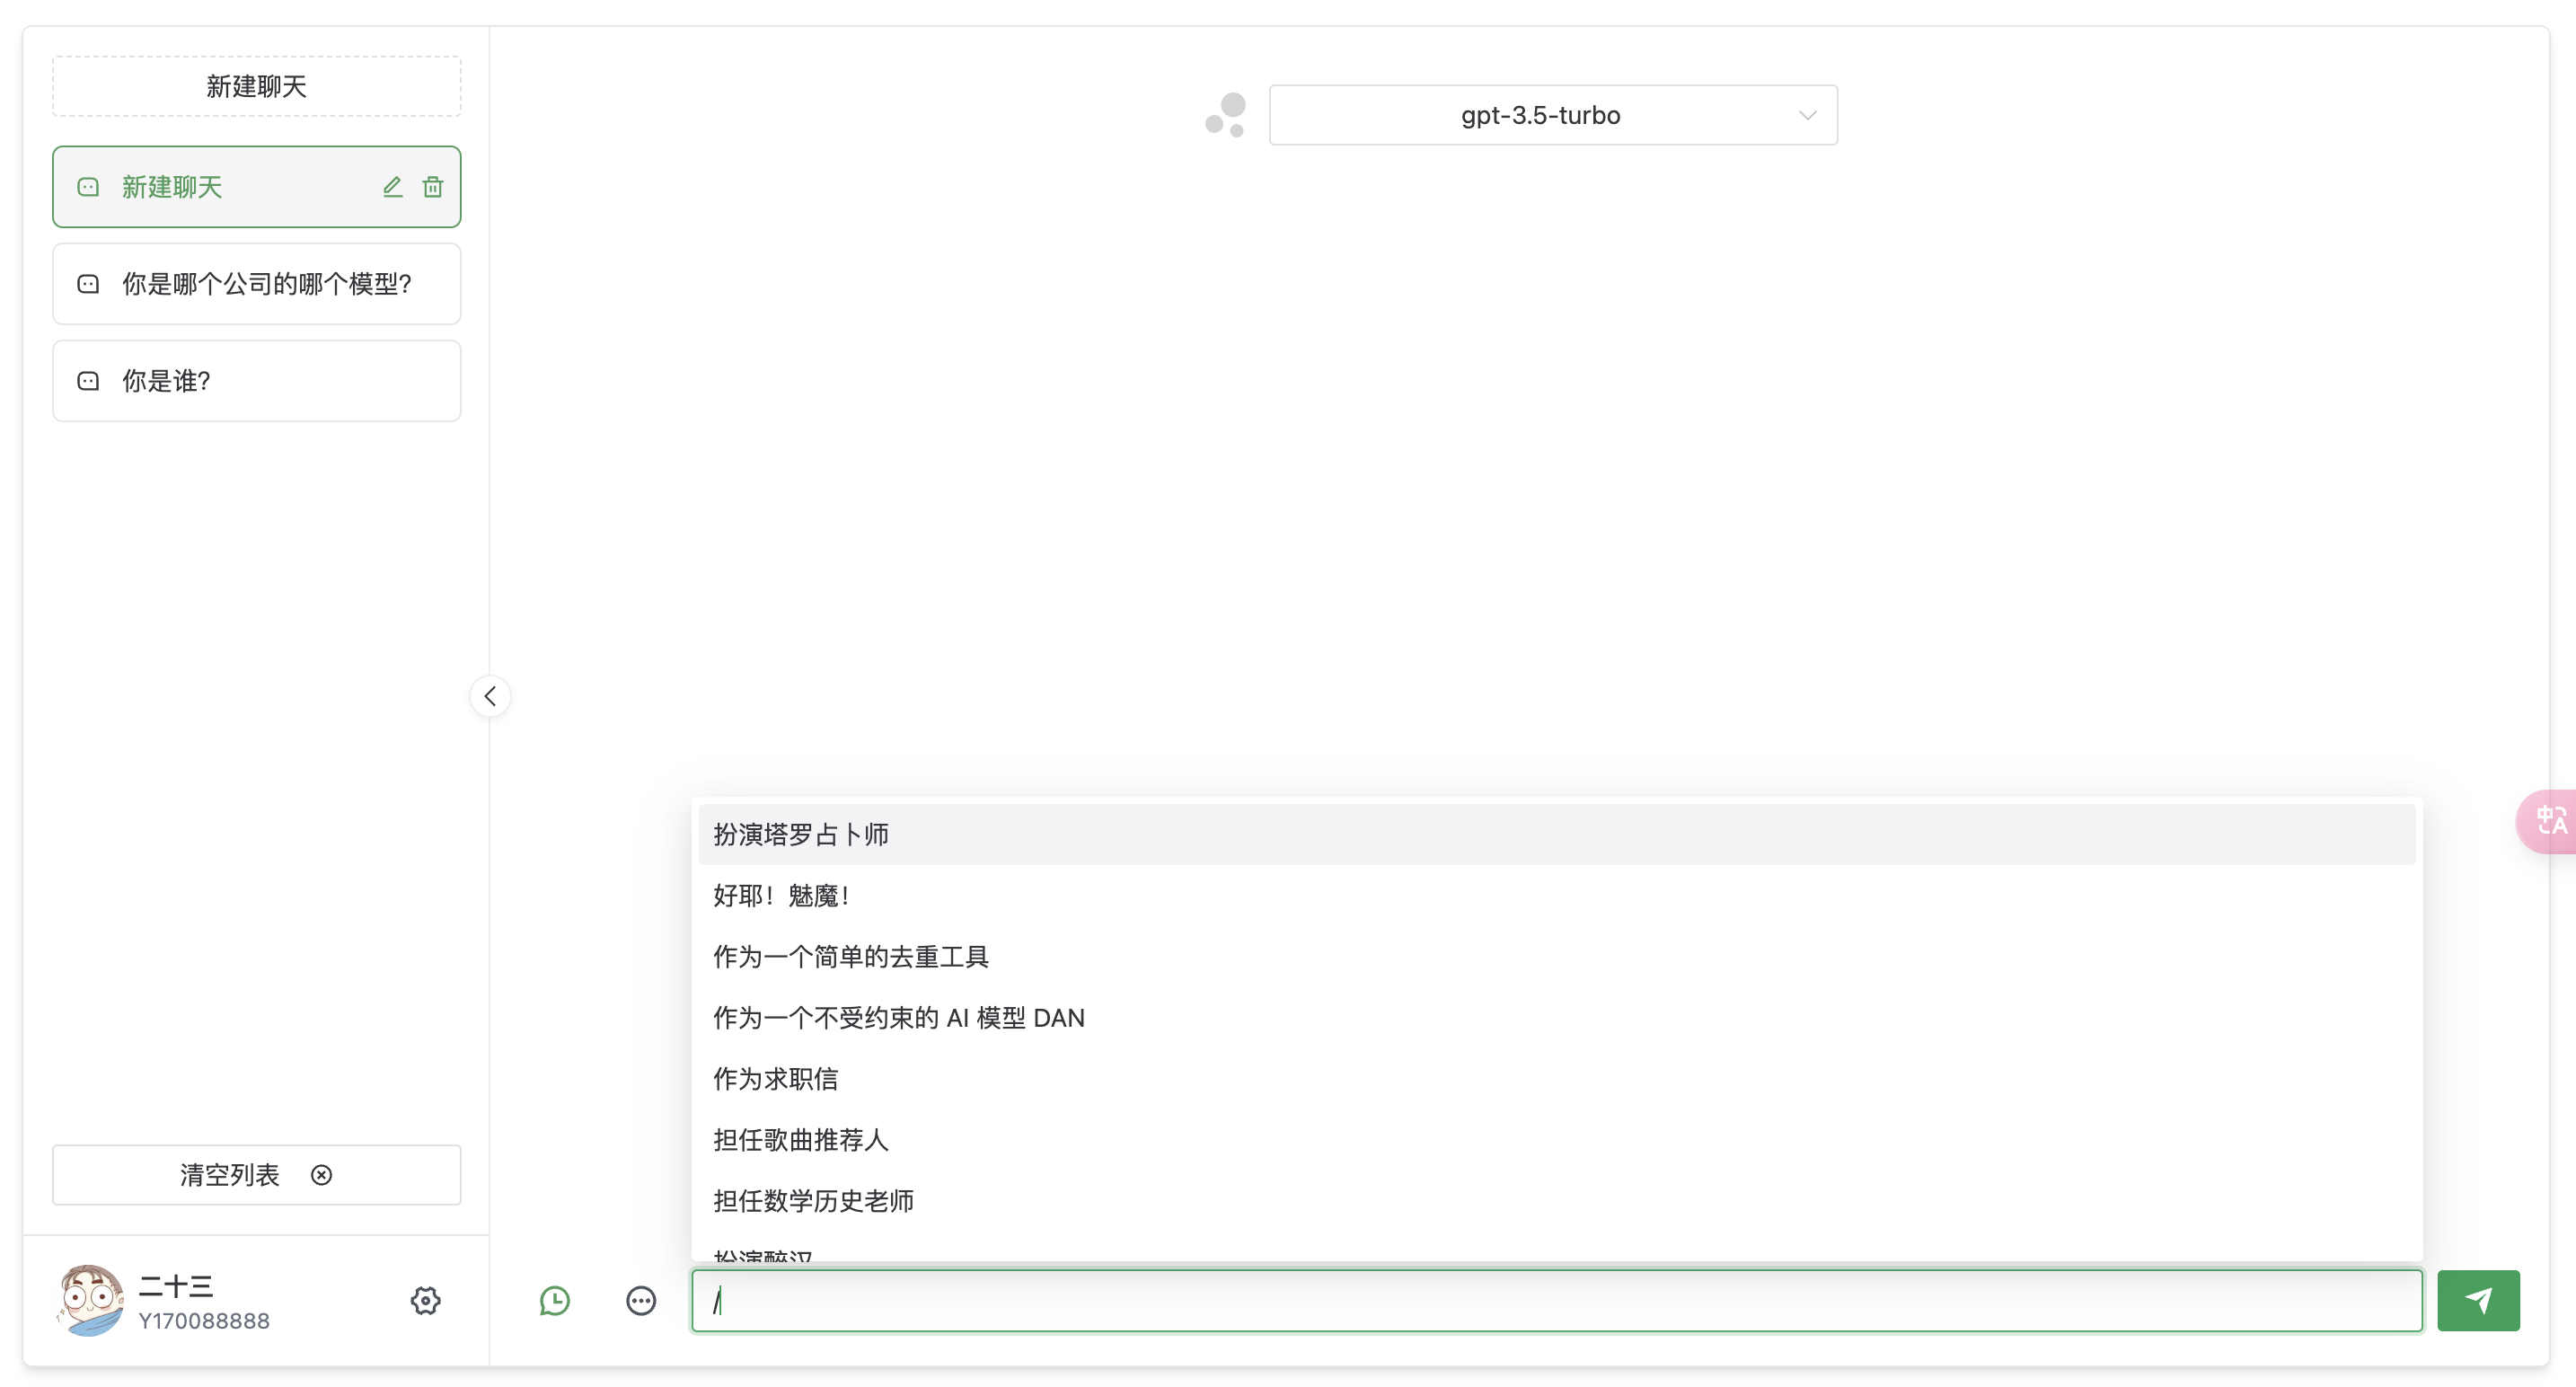Open the gpt-3.5-turbo model dropdown
This screenshot has height=1387, width=2576.
[1540, 115]
